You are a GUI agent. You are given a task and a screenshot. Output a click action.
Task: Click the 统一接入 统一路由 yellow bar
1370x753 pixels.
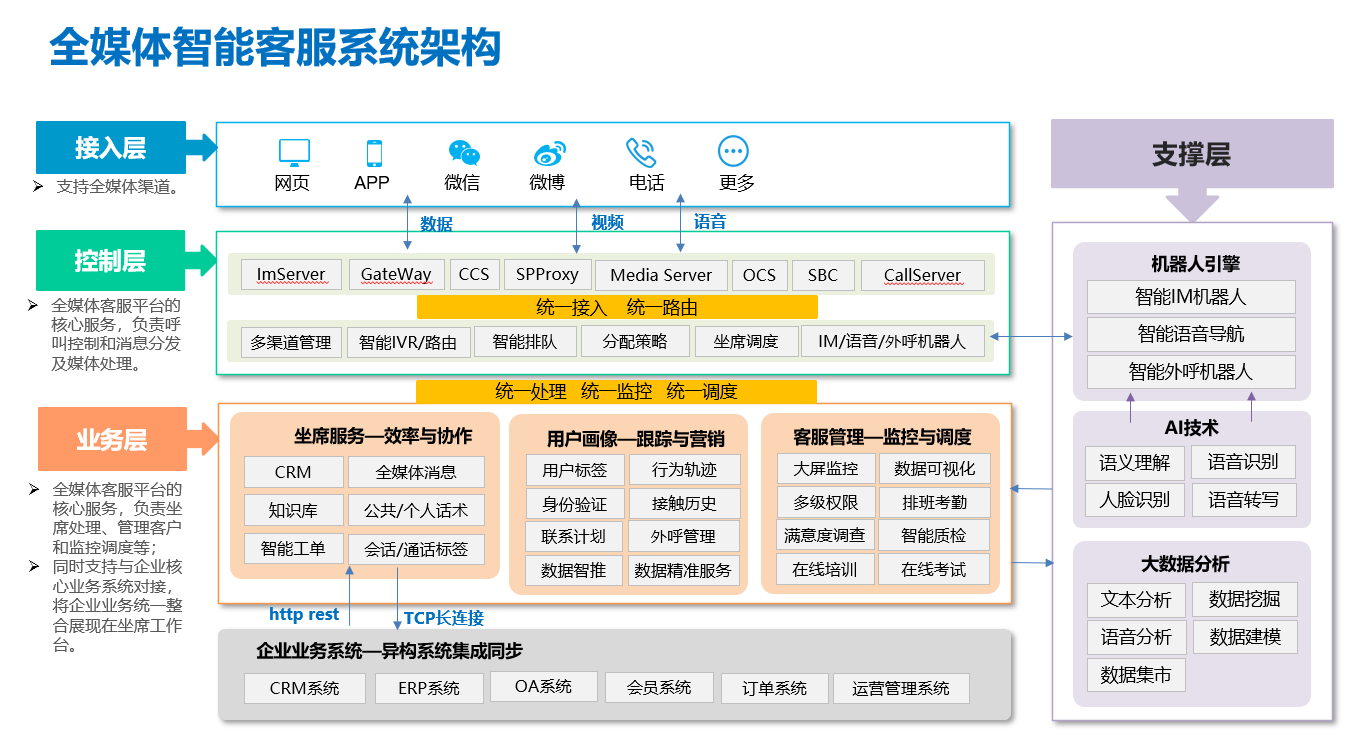pyautogui.click(x=617, y=307)
